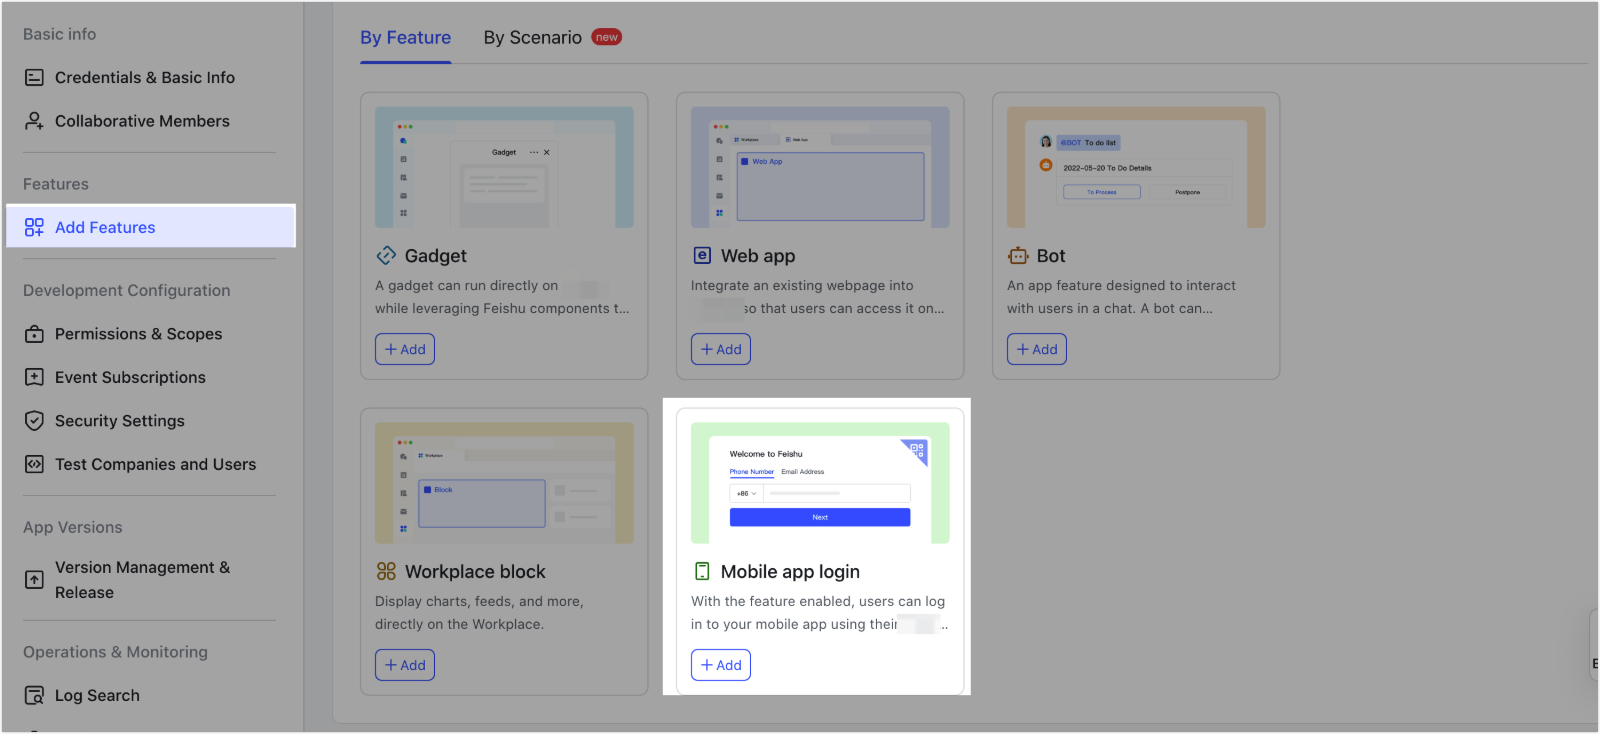Viewport: 1600px width, 734px height.
Task: Click the Bot description text
Action: tap(1121, 297)
